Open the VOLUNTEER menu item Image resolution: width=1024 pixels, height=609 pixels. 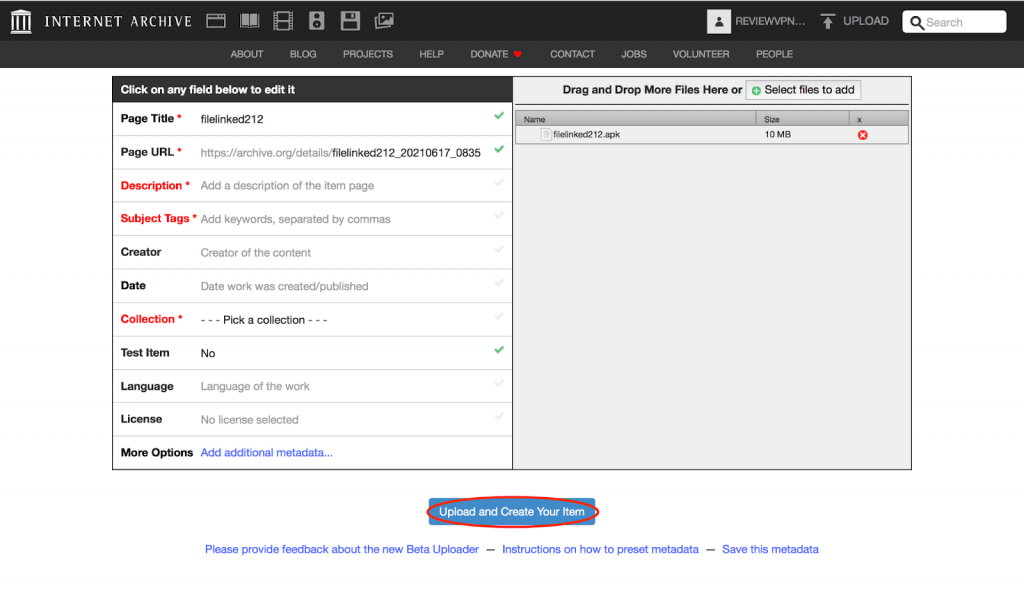tap(701, 54)
